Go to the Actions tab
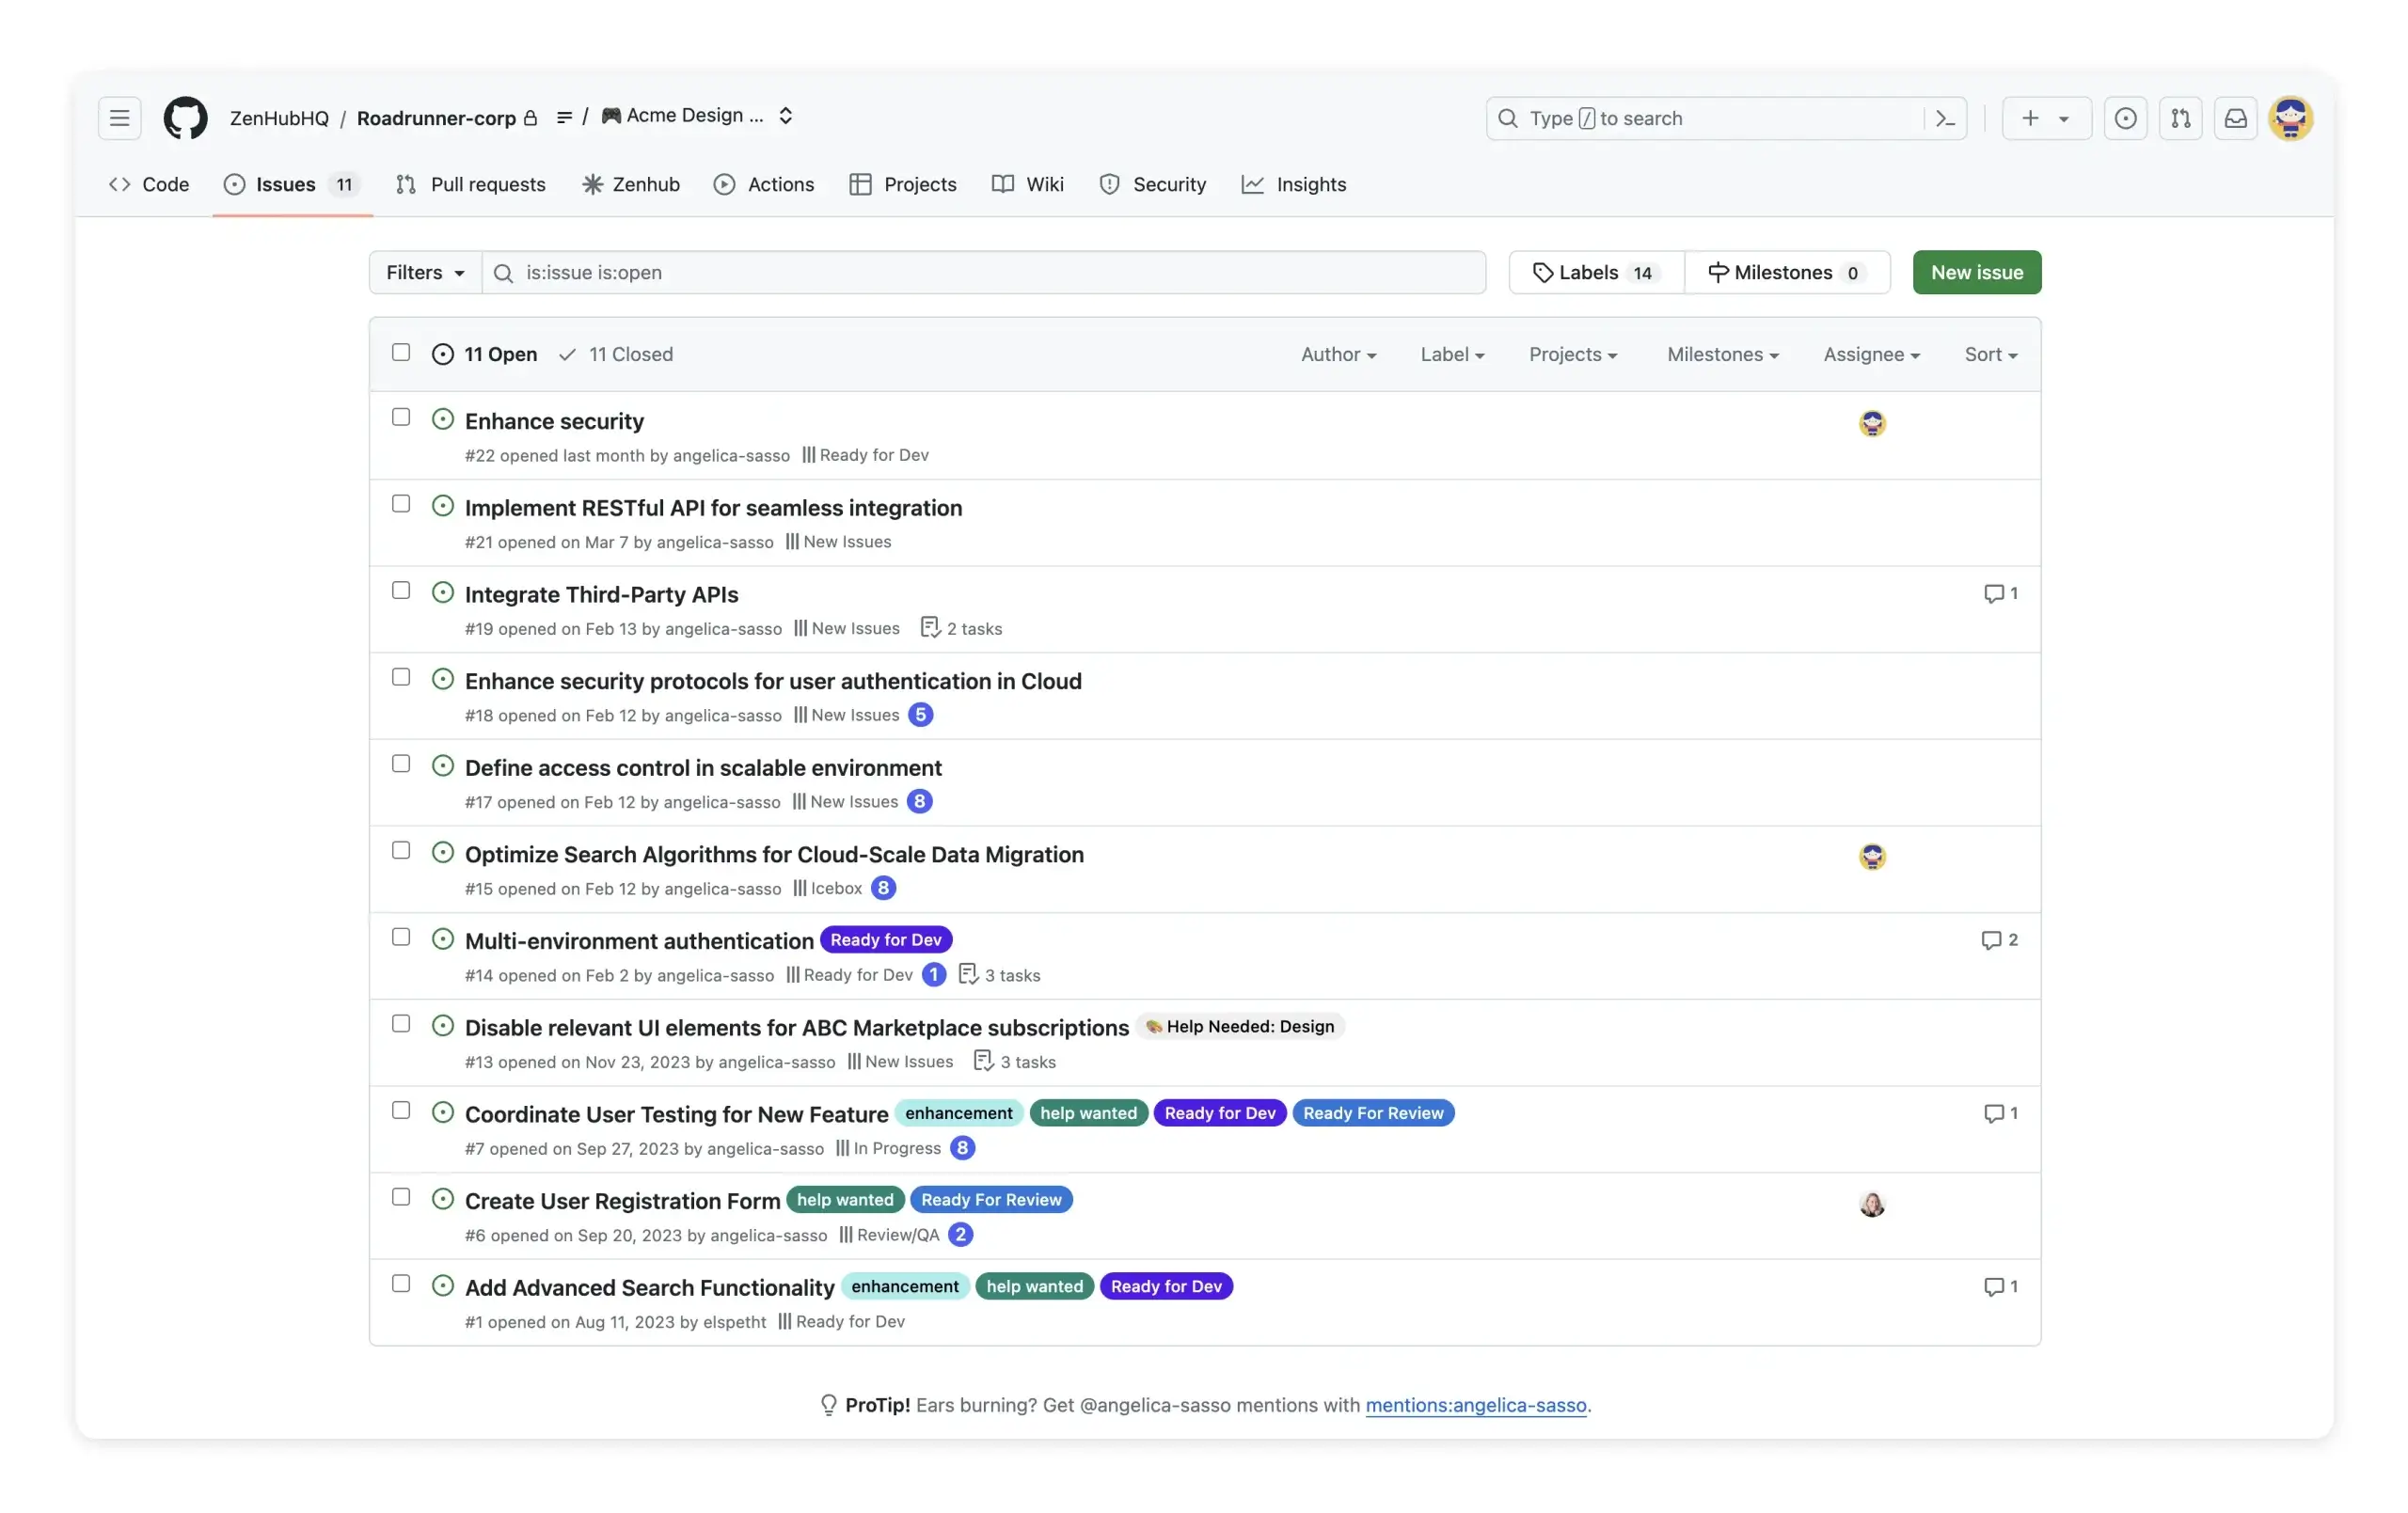Viewport: 2408px width, 1513px height. point(764,184)
